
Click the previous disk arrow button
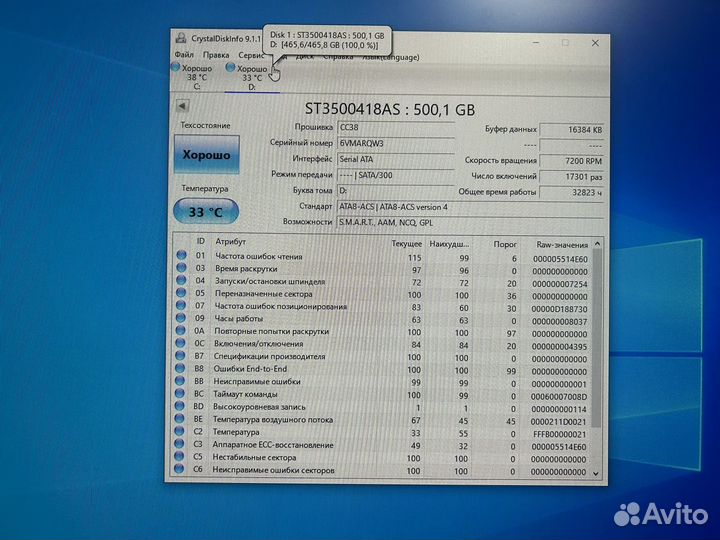182,106
